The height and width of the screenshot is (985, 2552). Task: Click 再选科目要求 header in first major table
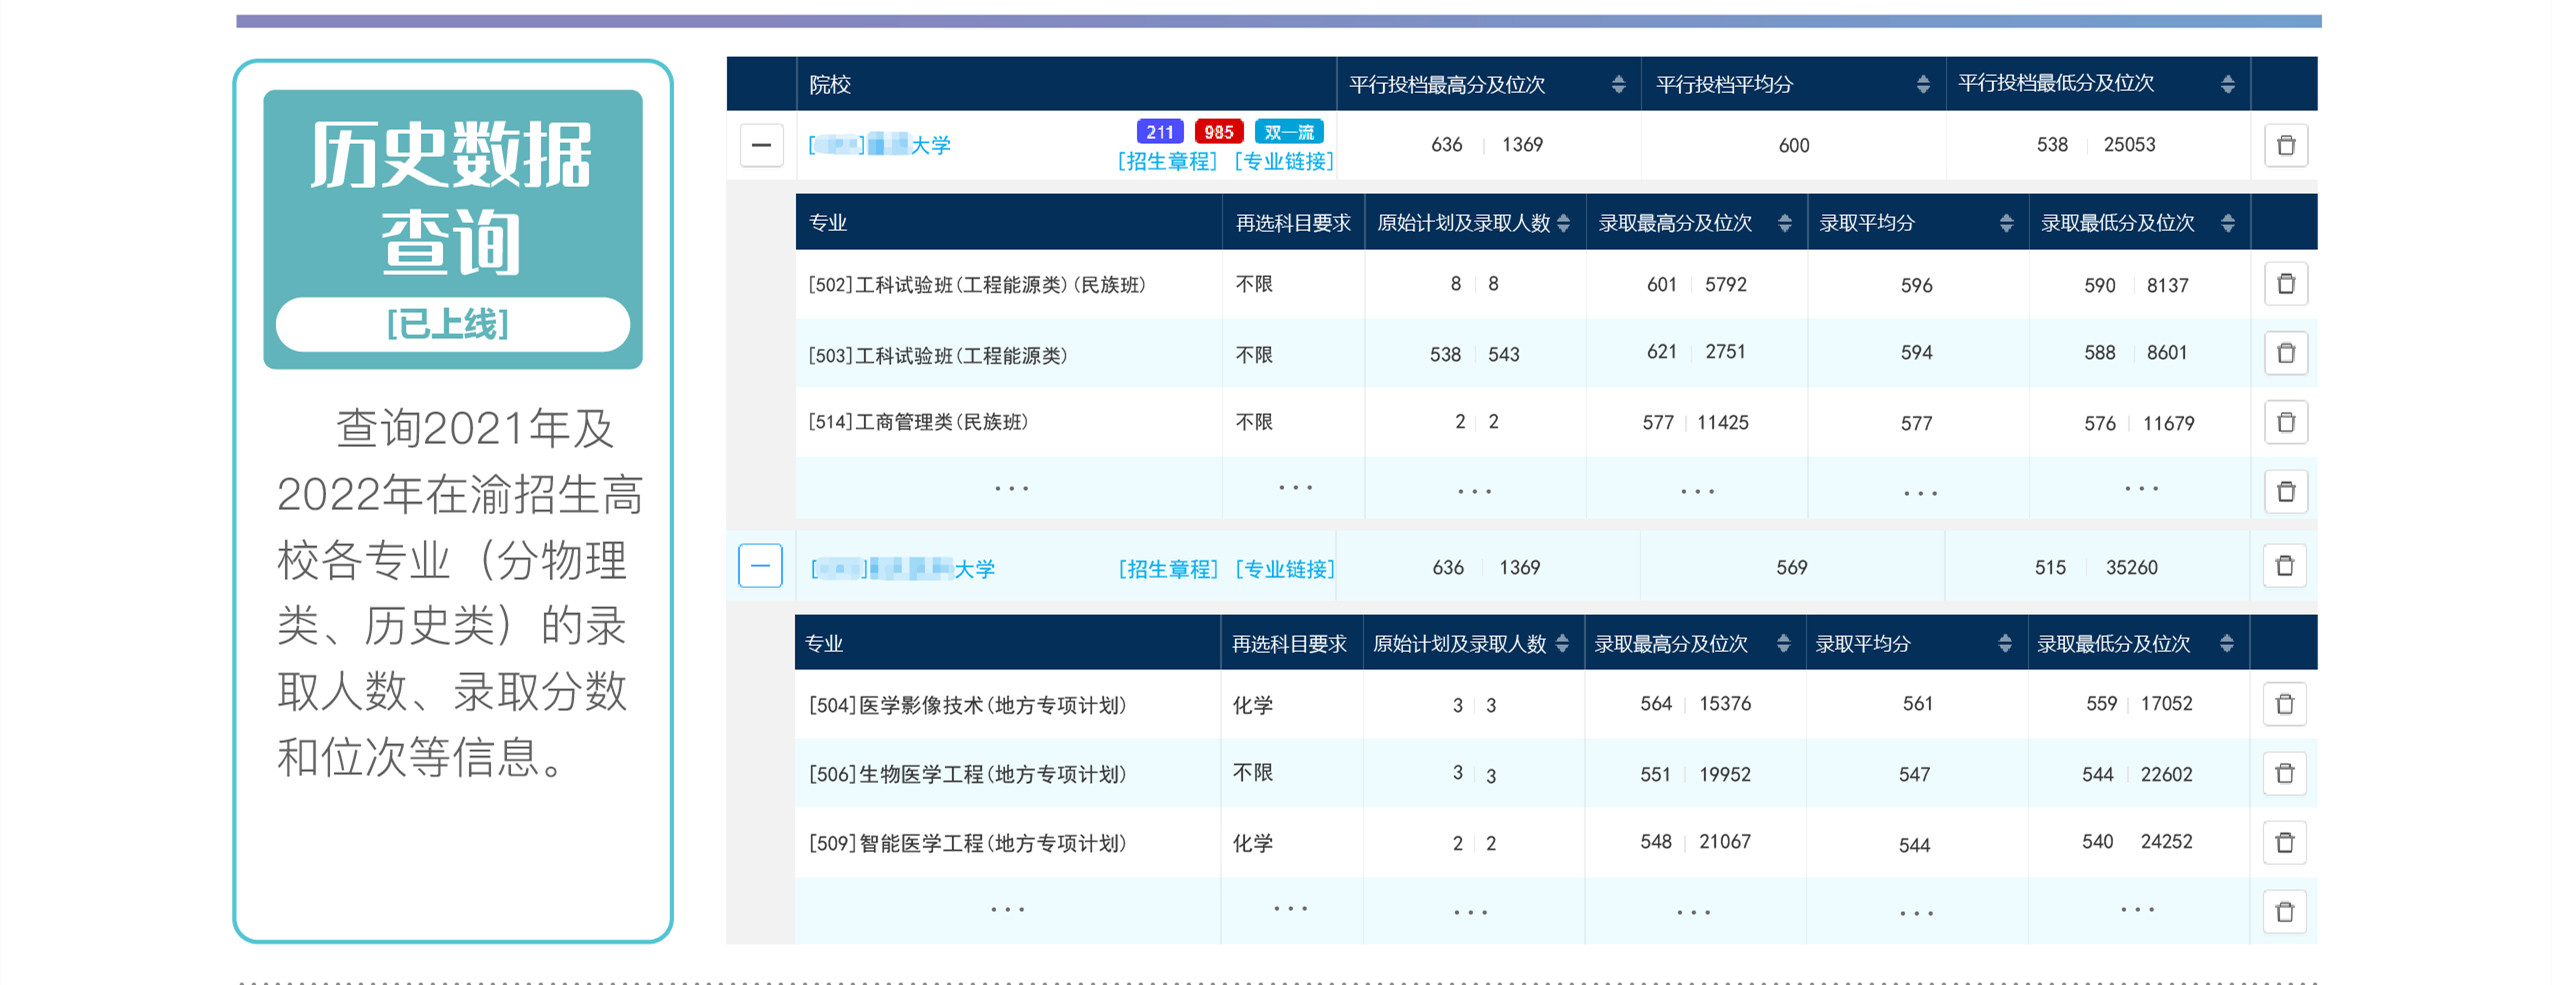pos(1293,223)
